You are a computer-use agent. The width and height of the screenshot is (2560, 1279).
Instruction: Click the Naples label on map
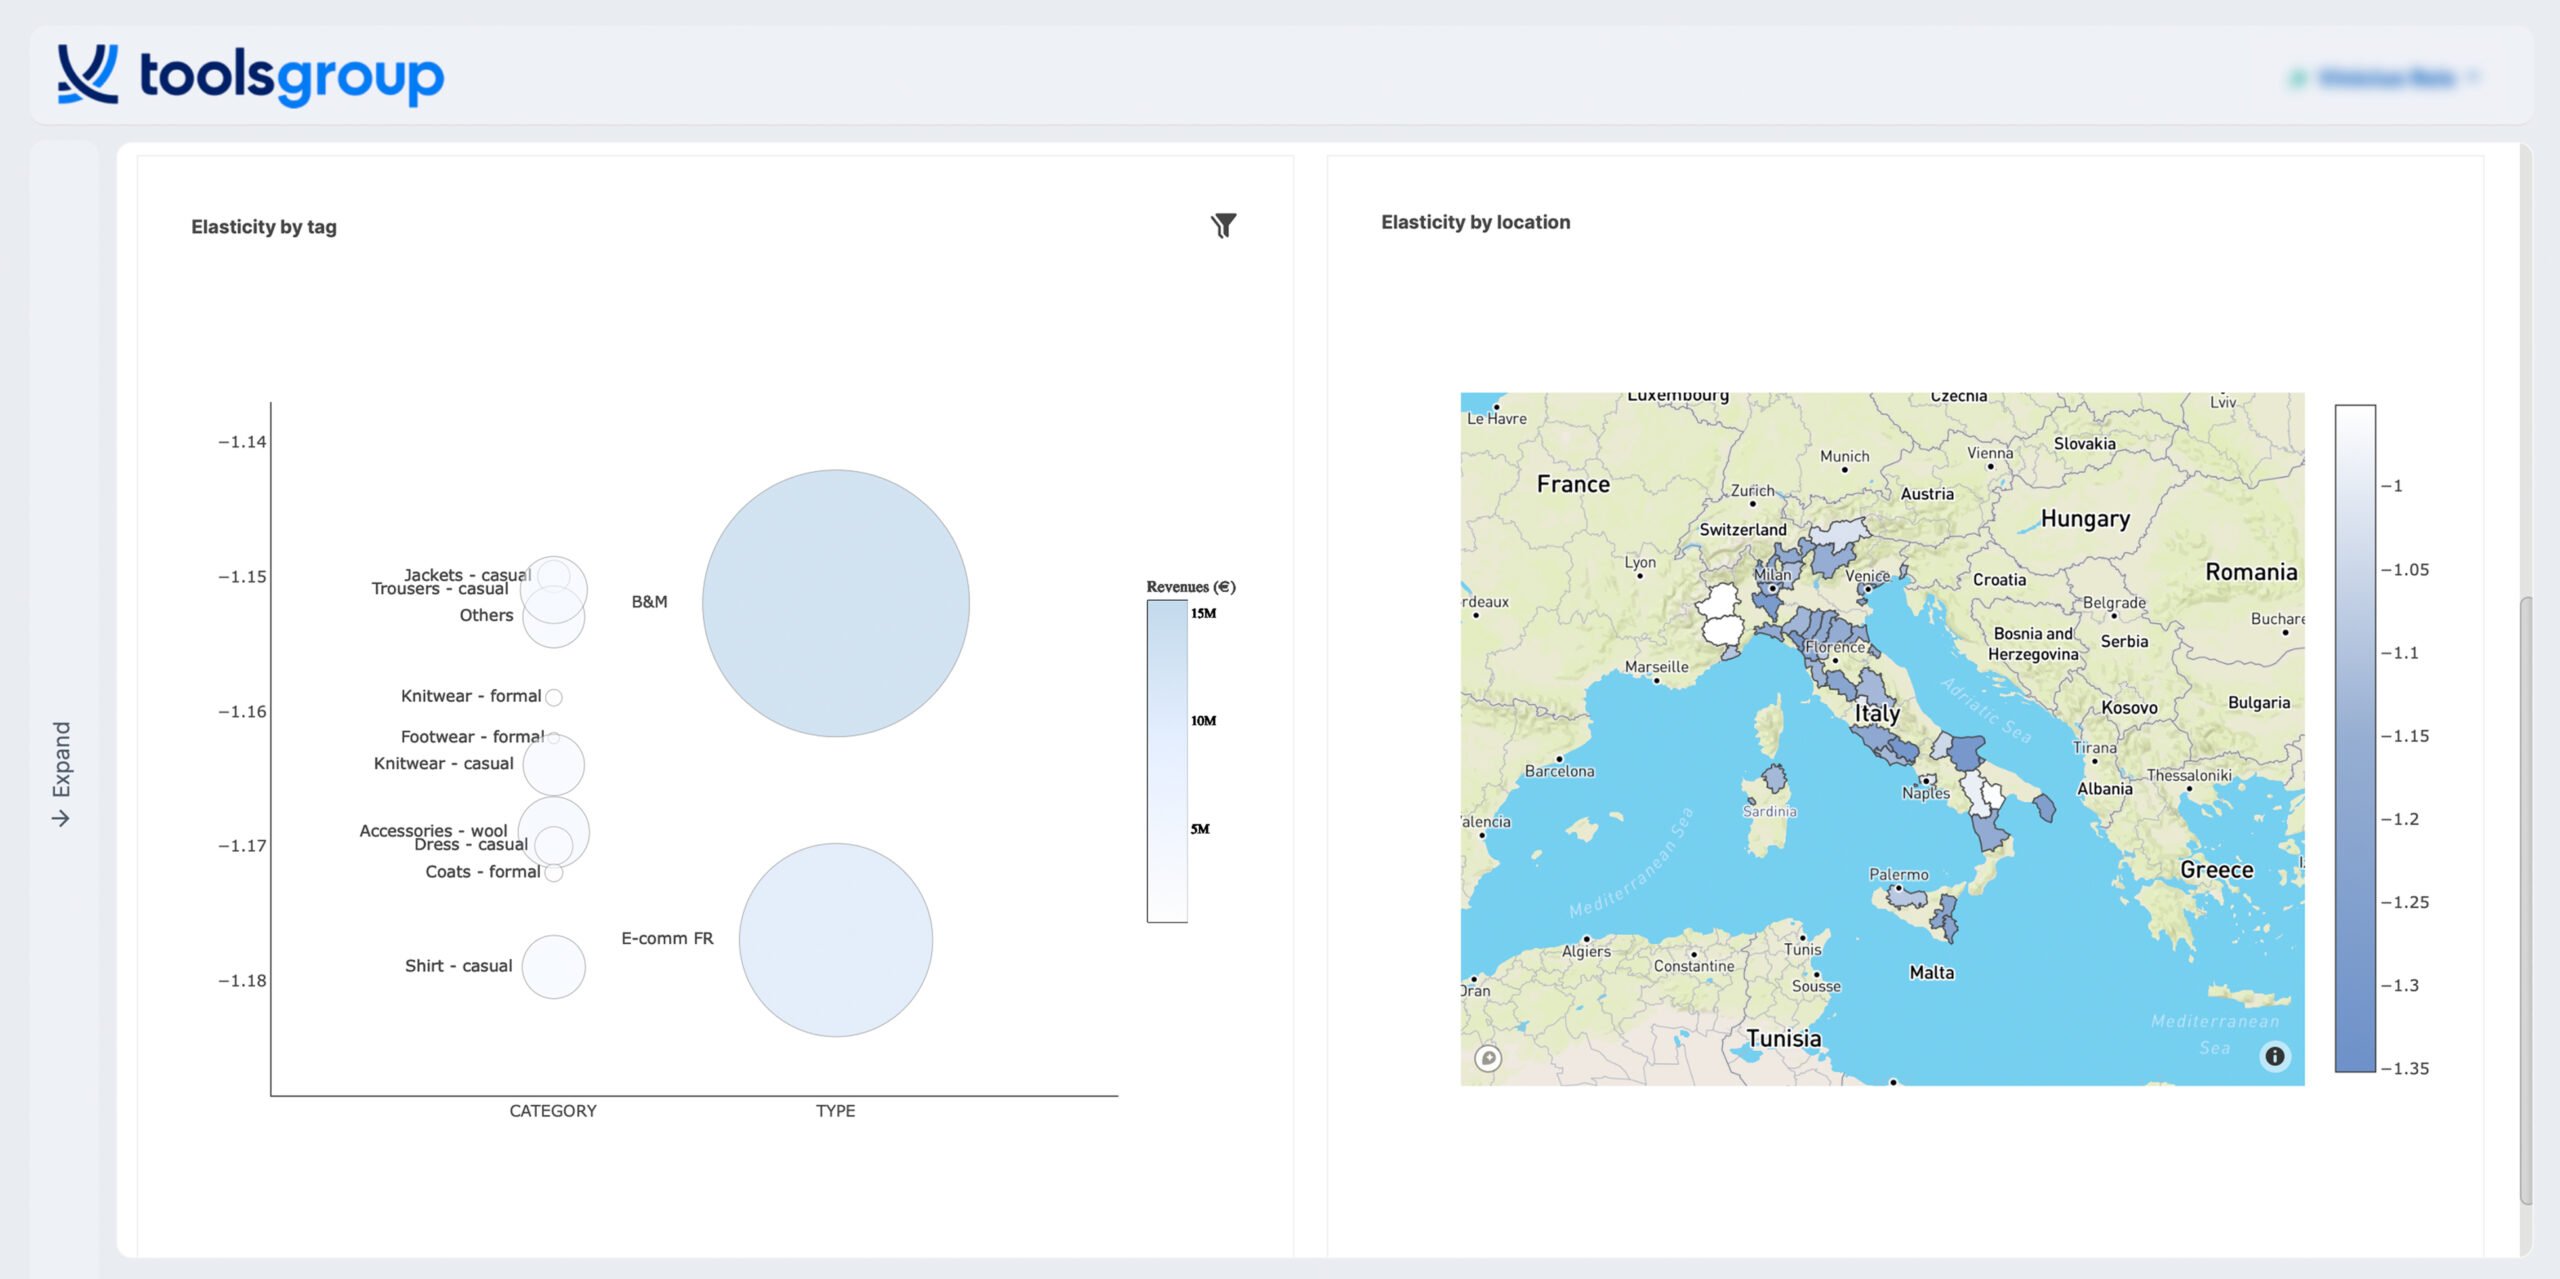click(x=1925, y=793)
